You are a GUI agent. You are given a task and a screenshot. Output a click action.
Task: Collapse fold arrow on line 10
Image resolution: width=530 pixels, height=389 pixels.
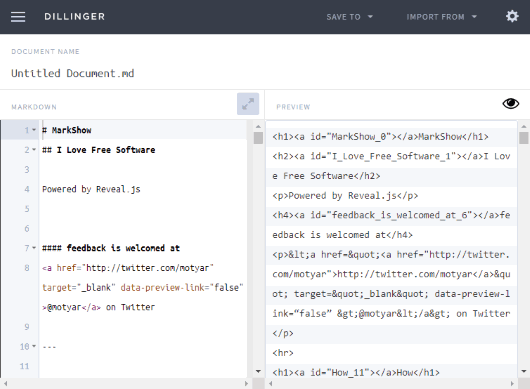point(34,346)
